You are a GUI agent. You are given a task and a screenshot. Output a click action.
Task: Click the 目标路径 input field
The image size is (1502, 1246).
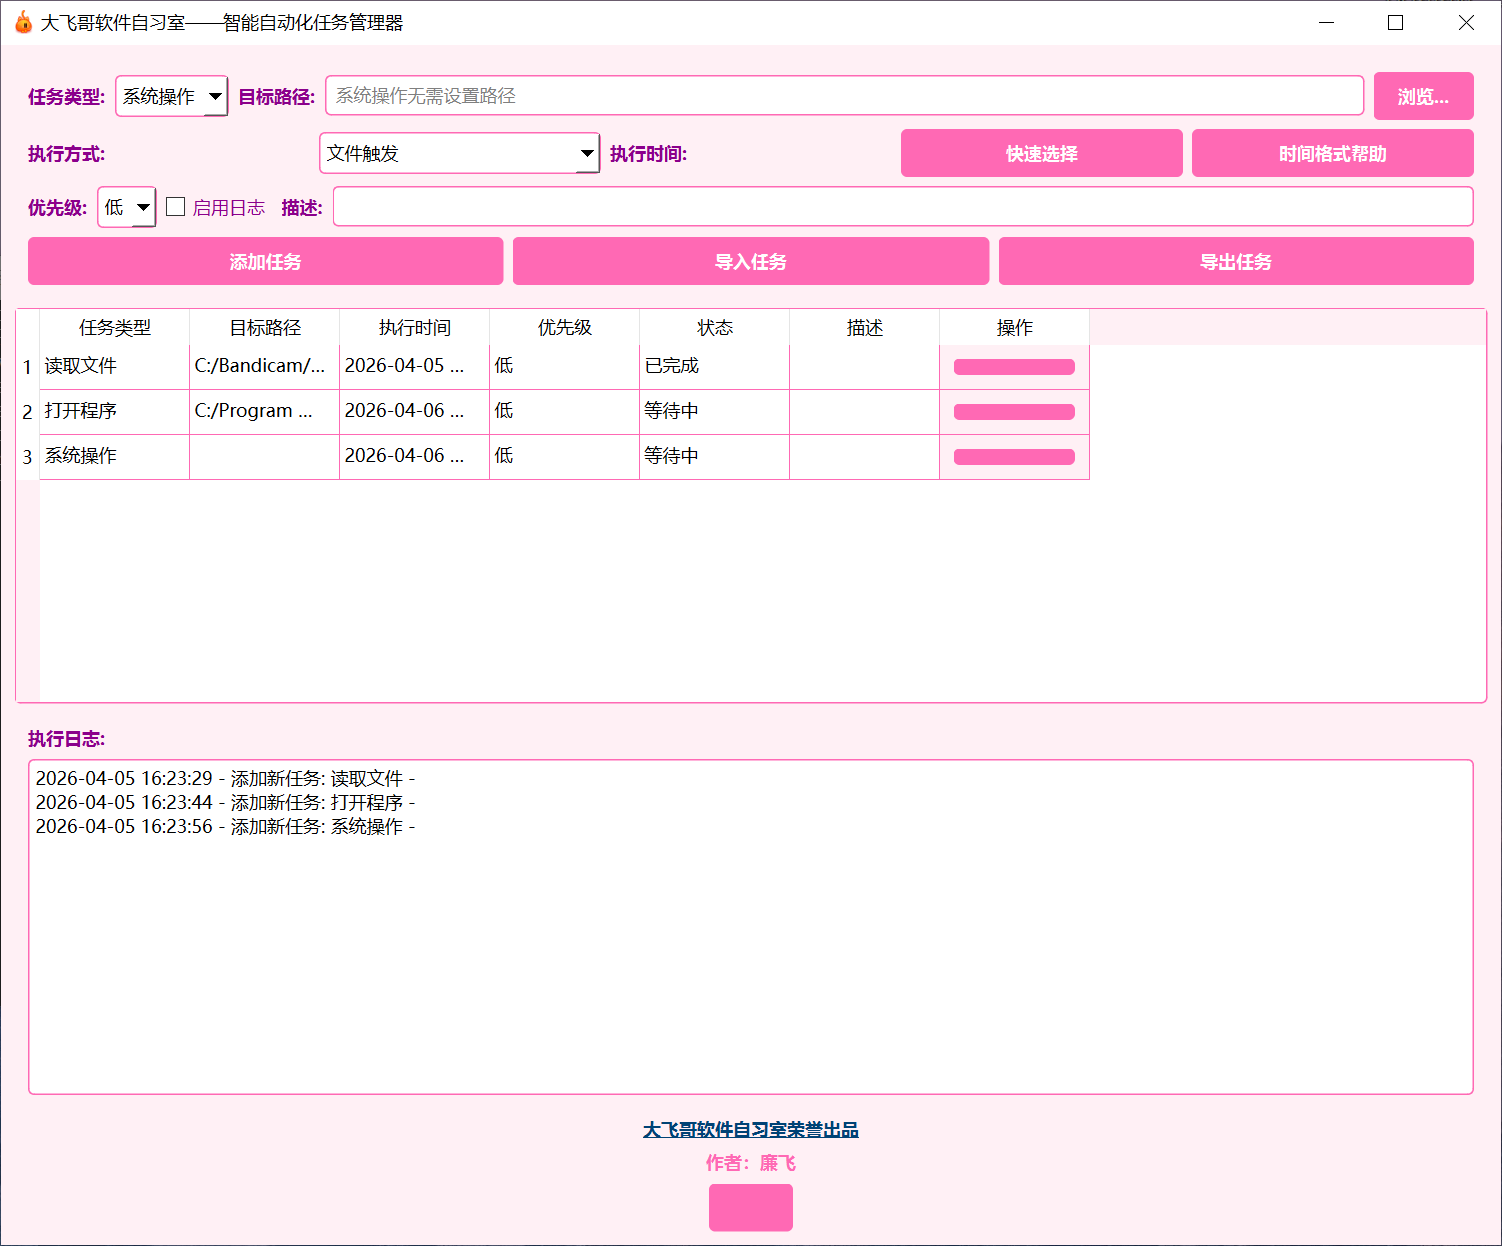coord(844,96)
